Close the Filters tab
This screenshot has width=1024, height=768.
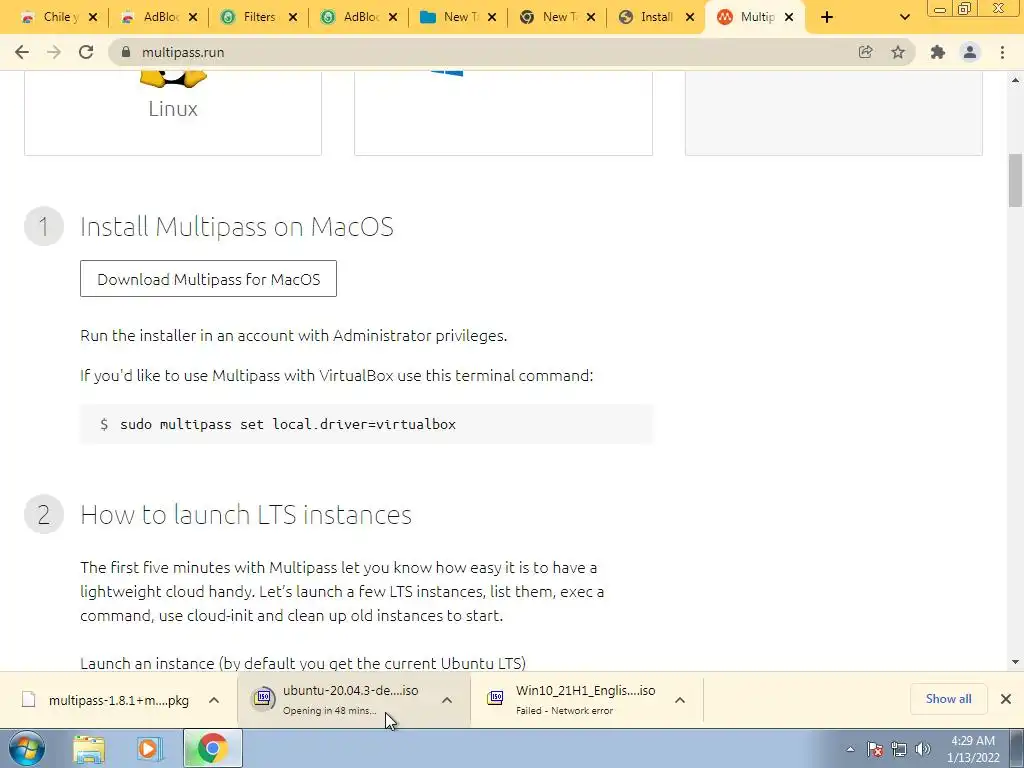pyautogui.click(x=293, y=18)
